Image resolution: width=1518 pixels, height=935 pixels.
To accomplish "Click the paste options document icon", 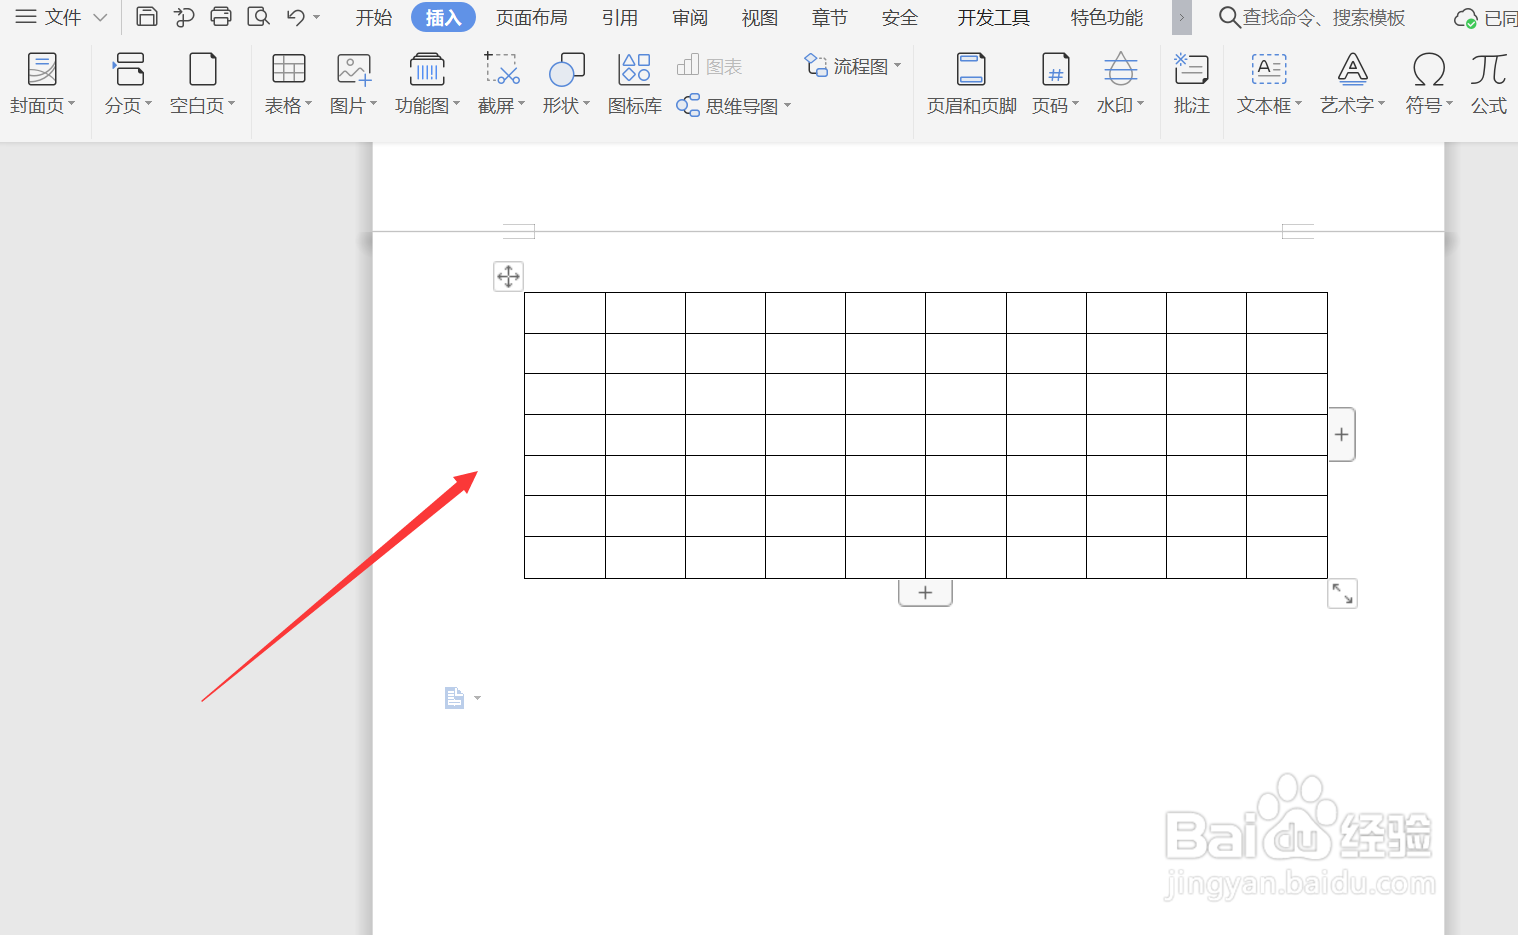I will pos(454,698).
